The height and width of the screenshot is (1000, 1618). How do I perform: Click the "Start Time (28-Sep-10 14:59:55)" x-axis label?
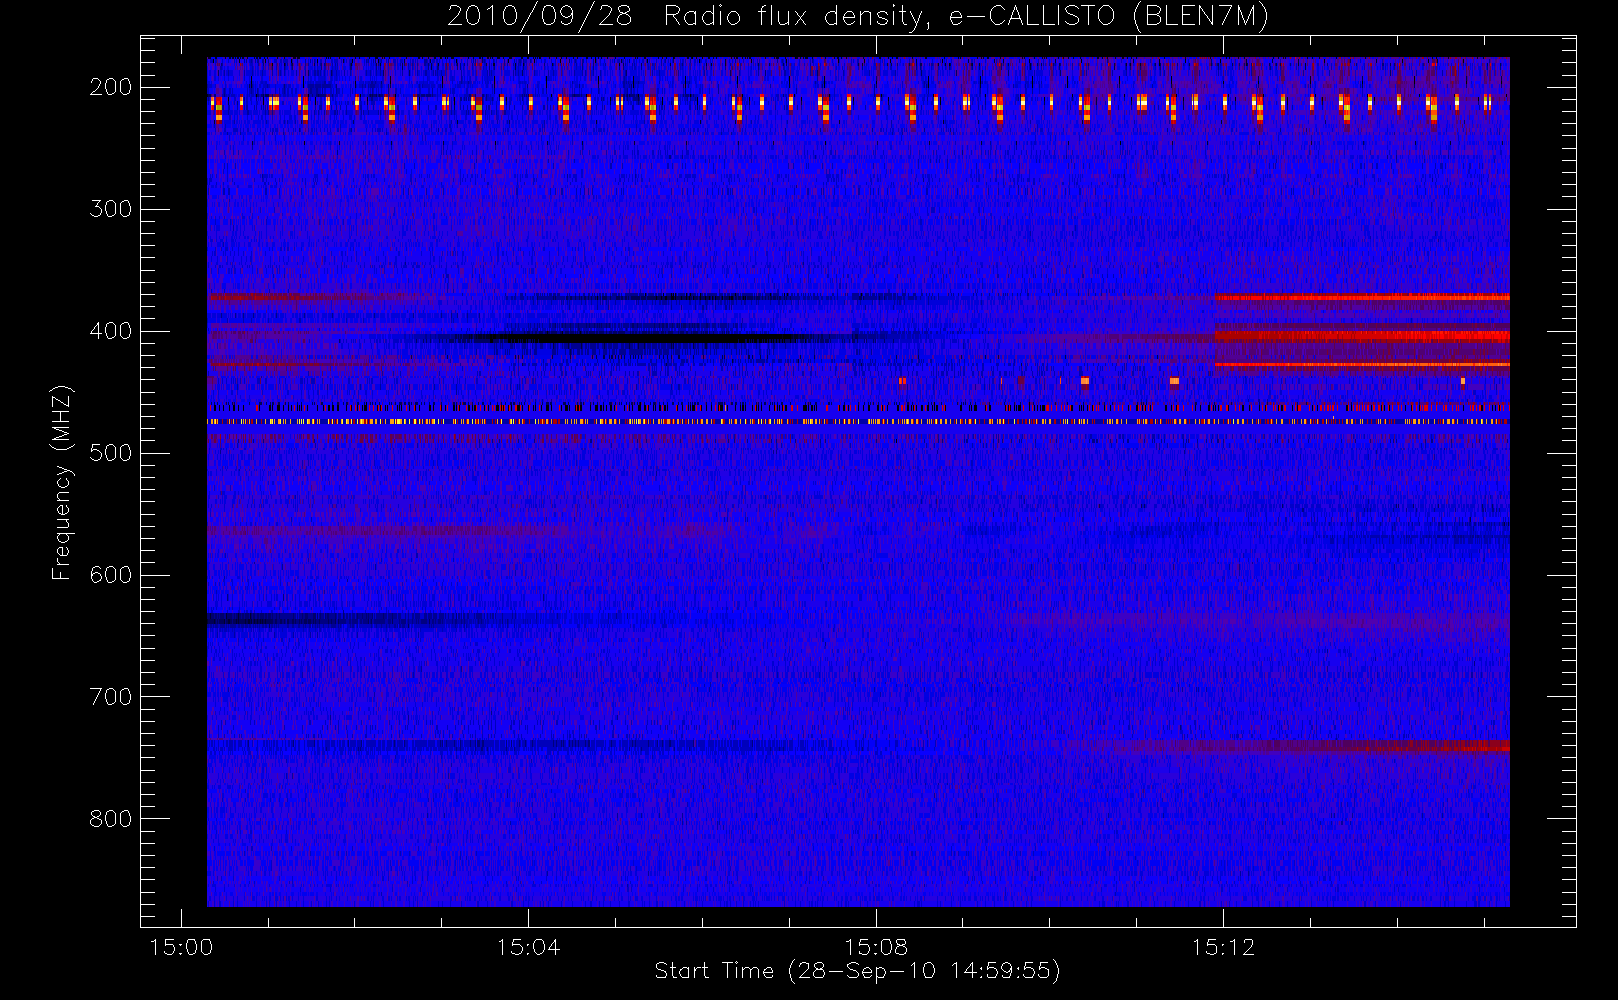click(857, 971)
